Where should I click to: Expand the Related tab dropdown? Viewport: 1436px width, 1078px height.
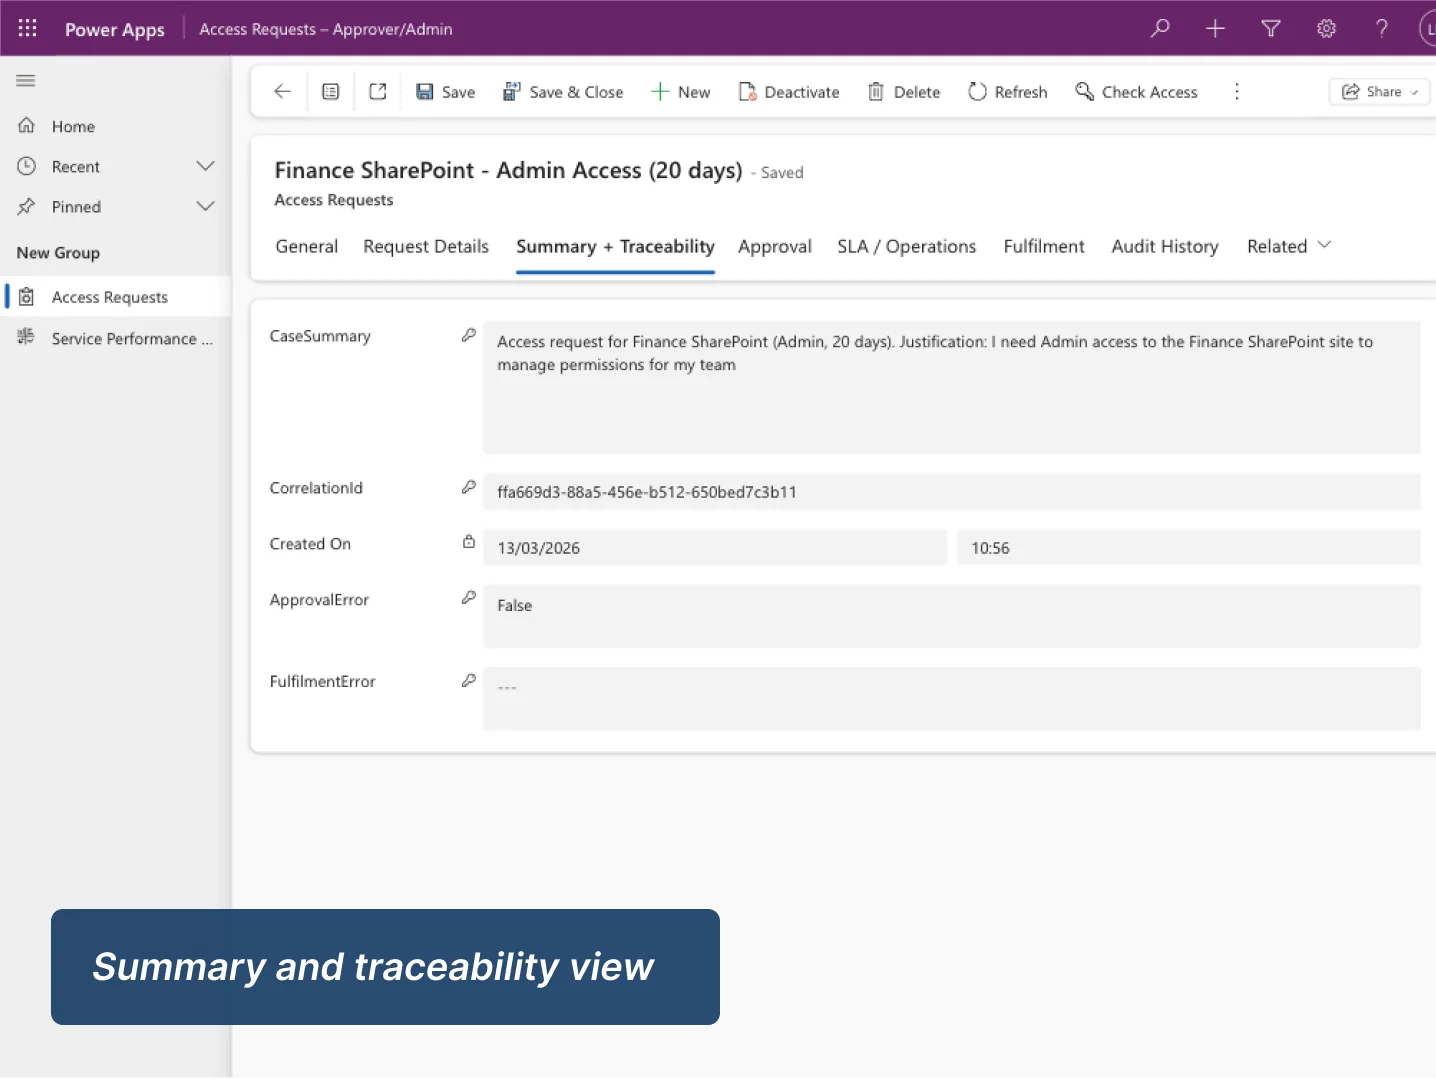[x=1324, y=245]
